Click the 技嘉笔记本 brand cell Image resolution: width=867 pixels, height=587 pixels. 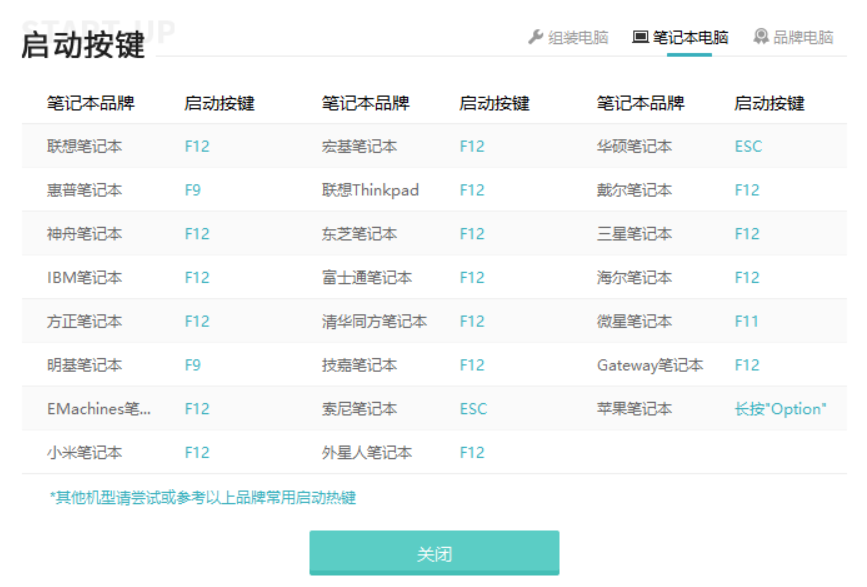click(359, 365)
